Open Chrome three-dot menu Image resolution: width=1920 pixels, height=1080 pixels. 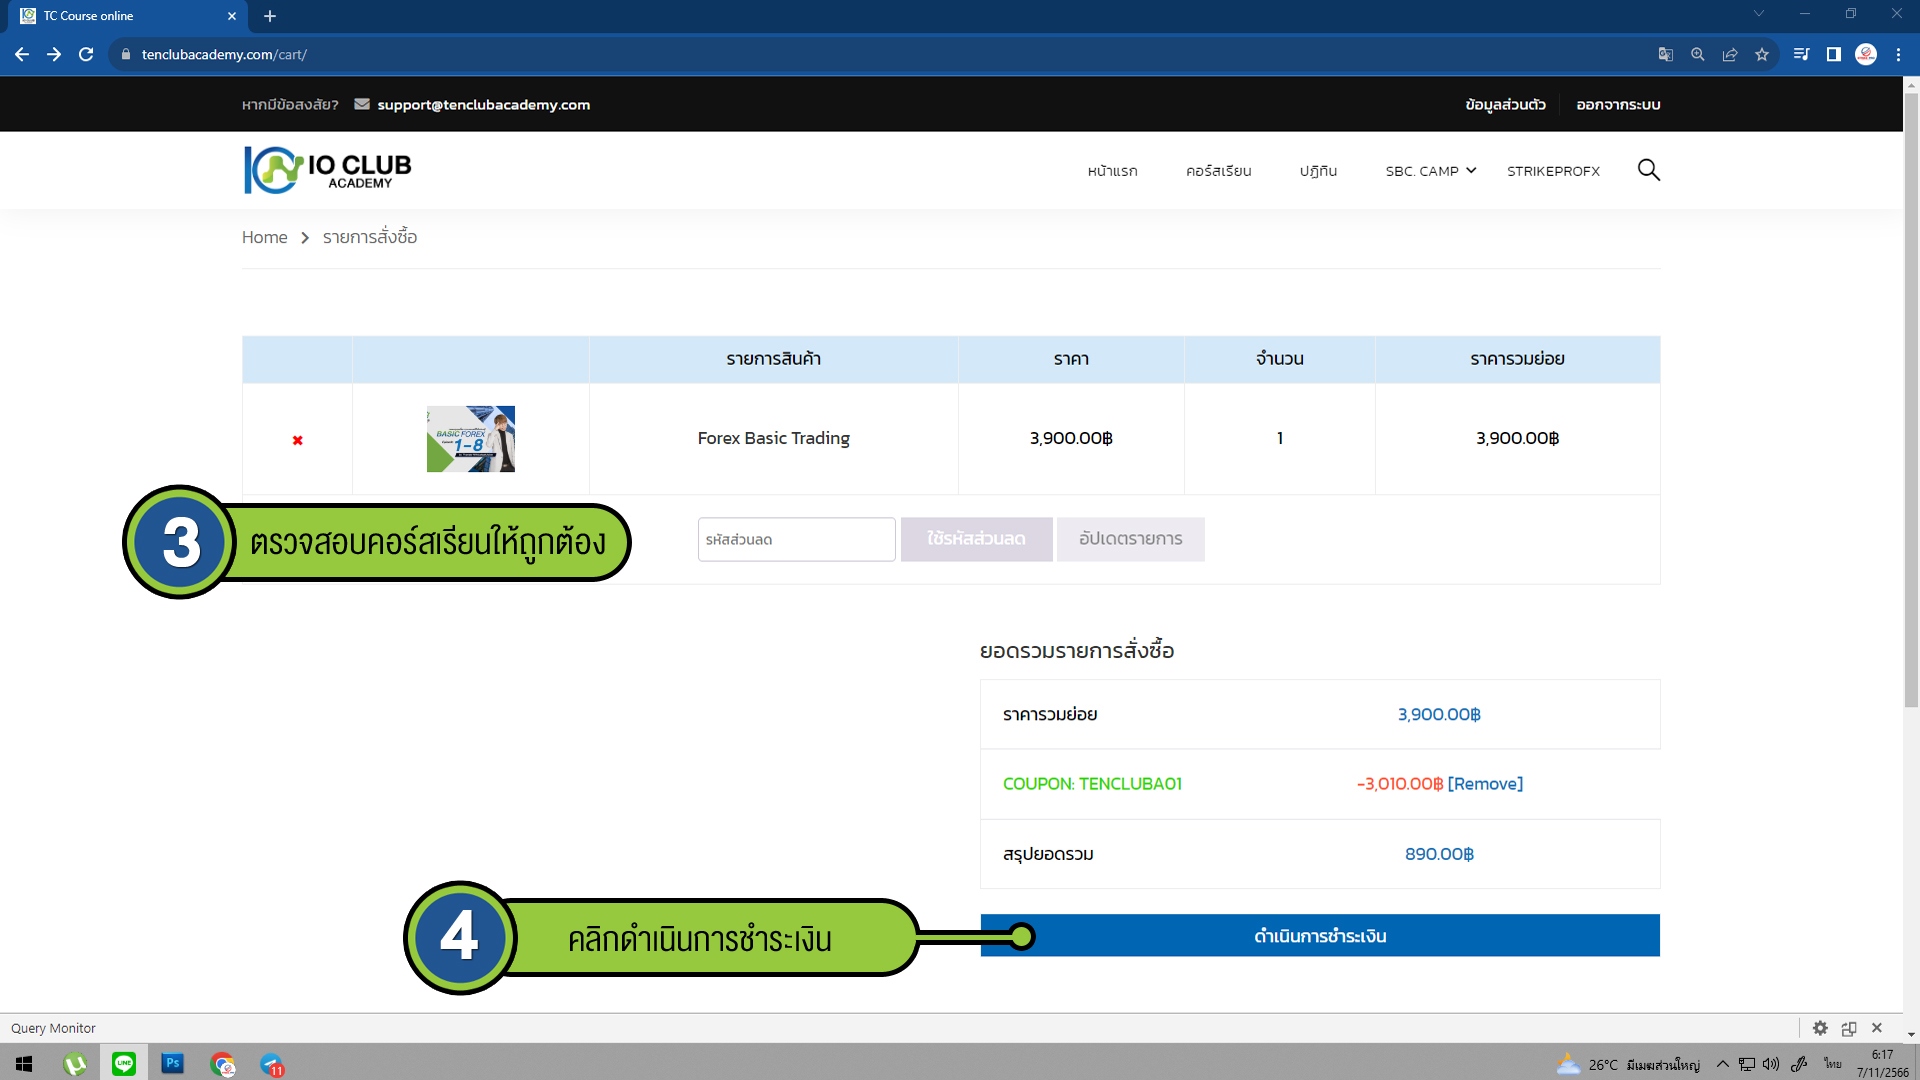point(1898,55)
